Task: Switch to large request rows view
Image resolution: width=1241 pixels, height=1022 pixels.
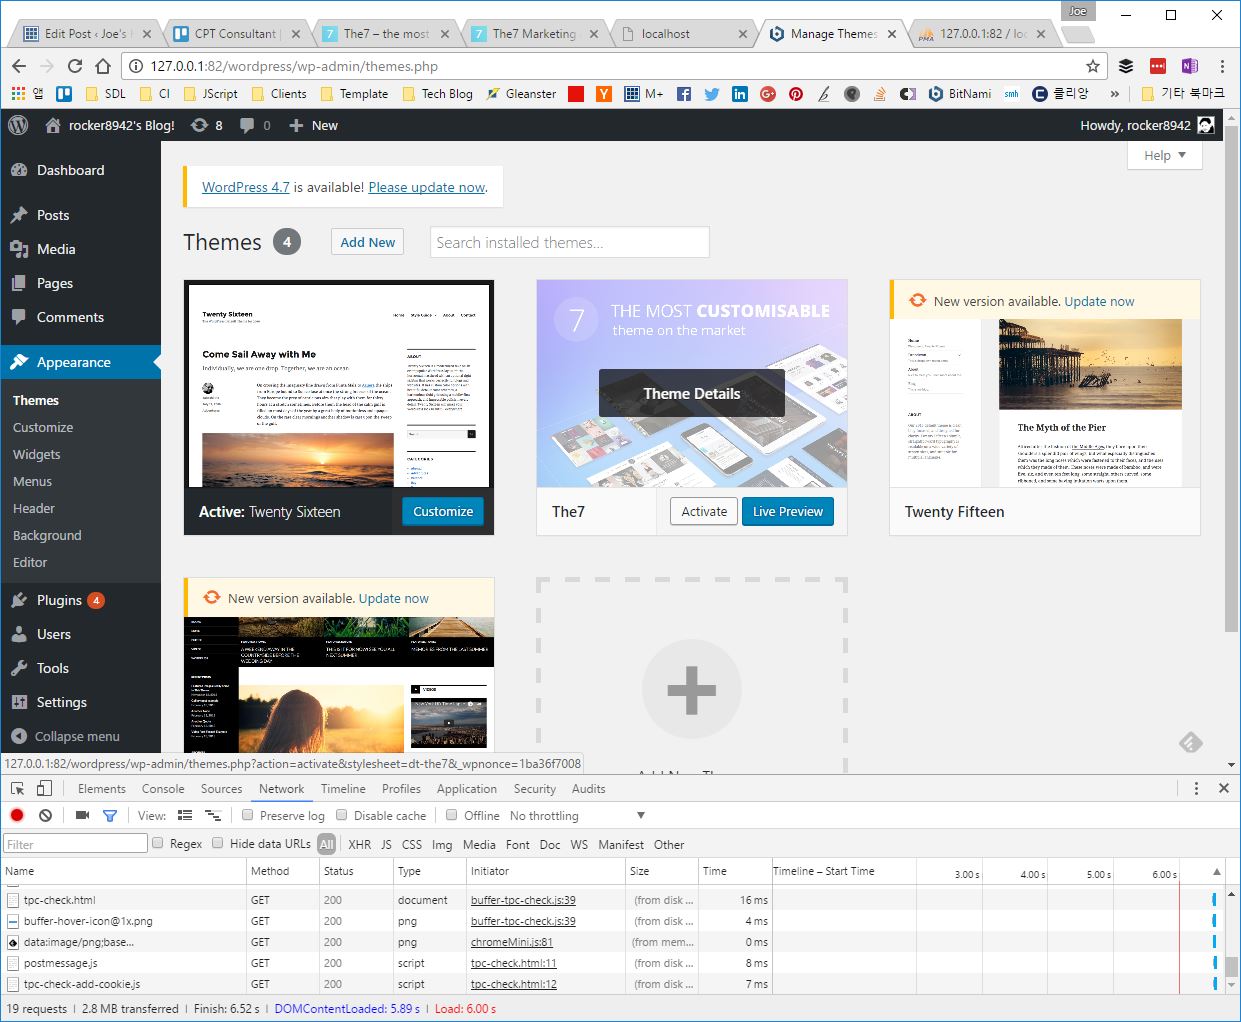Action: (185, 815)
